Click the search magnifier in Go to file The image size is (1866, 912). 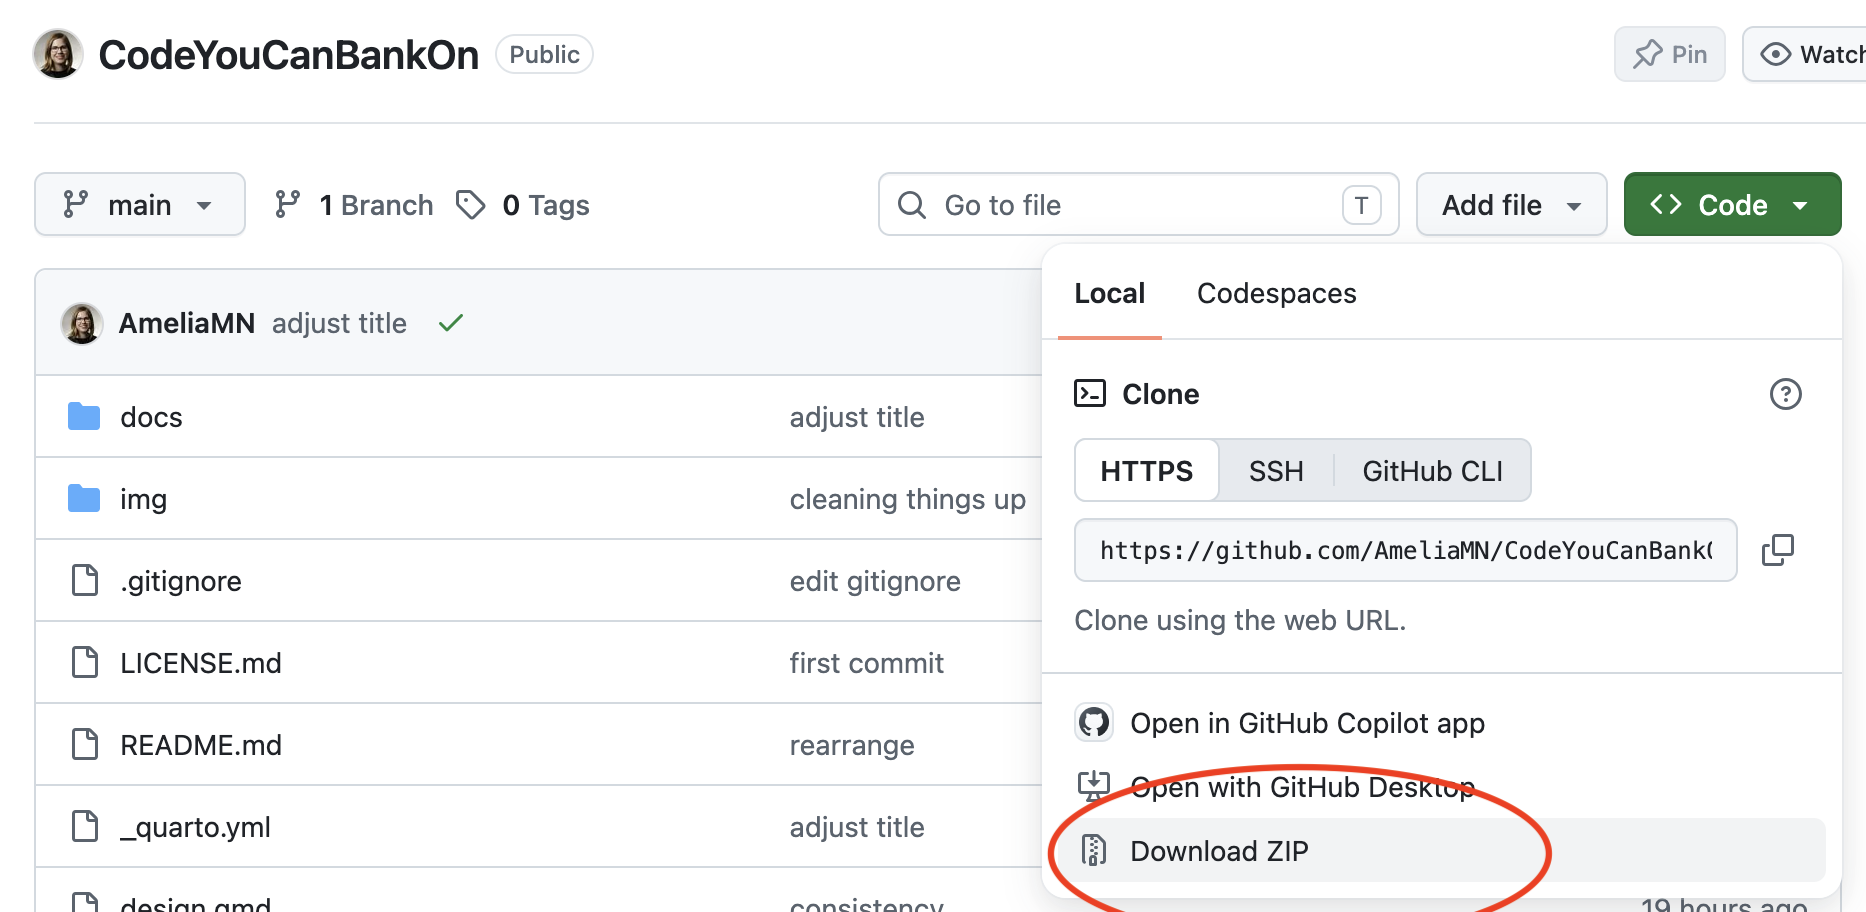click(x=912, y=204)
